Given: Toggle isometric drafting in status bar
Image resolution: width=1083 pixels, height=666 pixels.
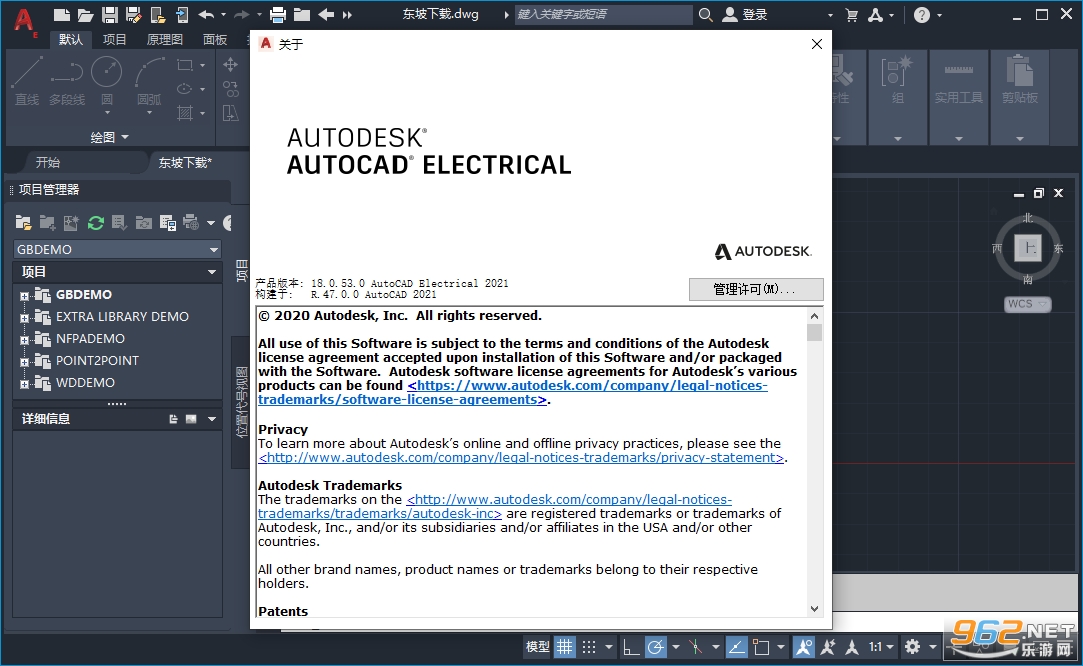Looking at the screenshot, I should [x=696, y=647].
